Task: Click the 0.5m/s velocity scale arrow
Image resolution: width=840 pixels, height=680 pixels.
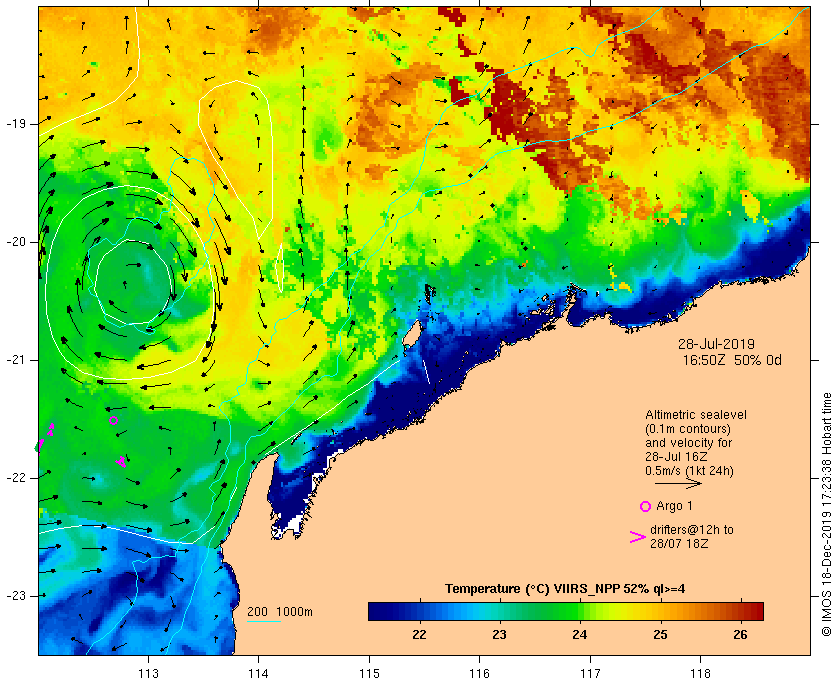Action: [678, 484]
